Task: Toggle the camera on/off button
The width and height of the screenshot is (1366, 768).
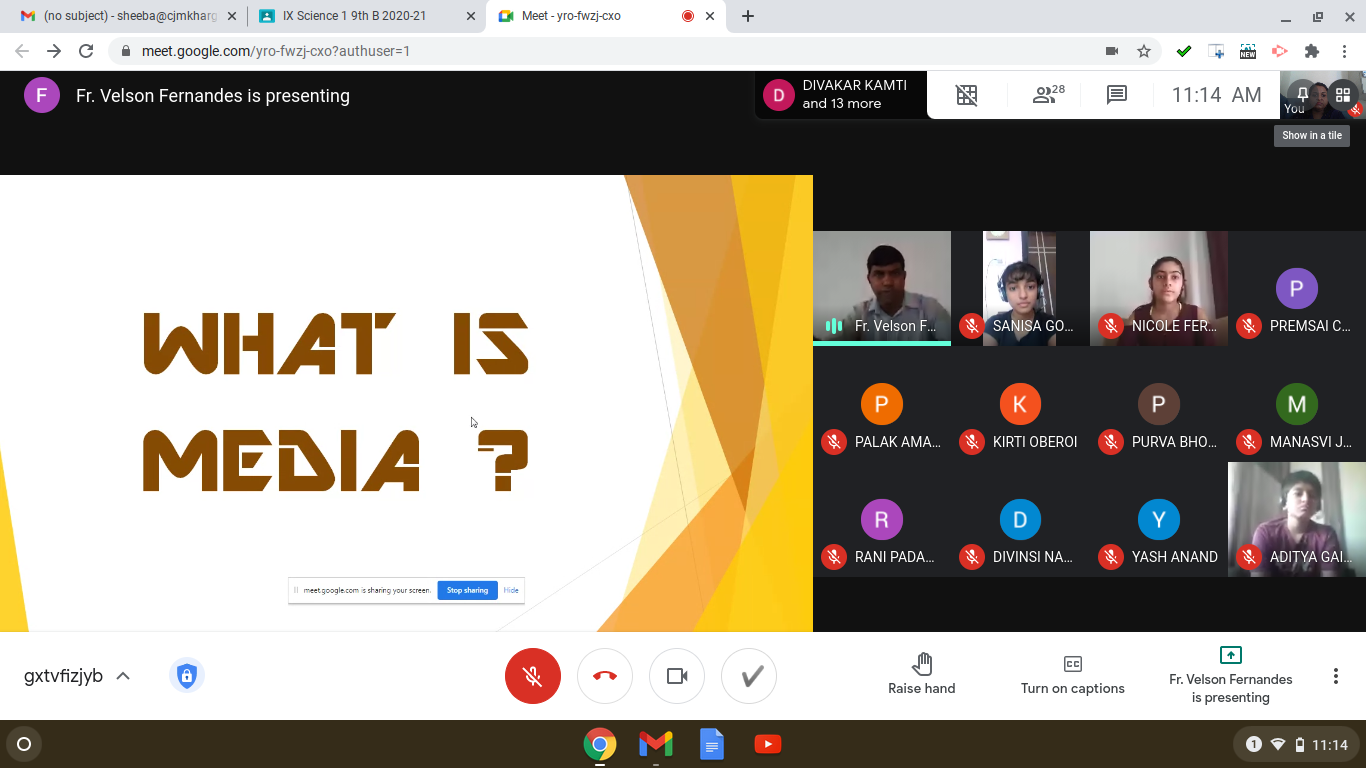Action: click(x=677, y=676)
